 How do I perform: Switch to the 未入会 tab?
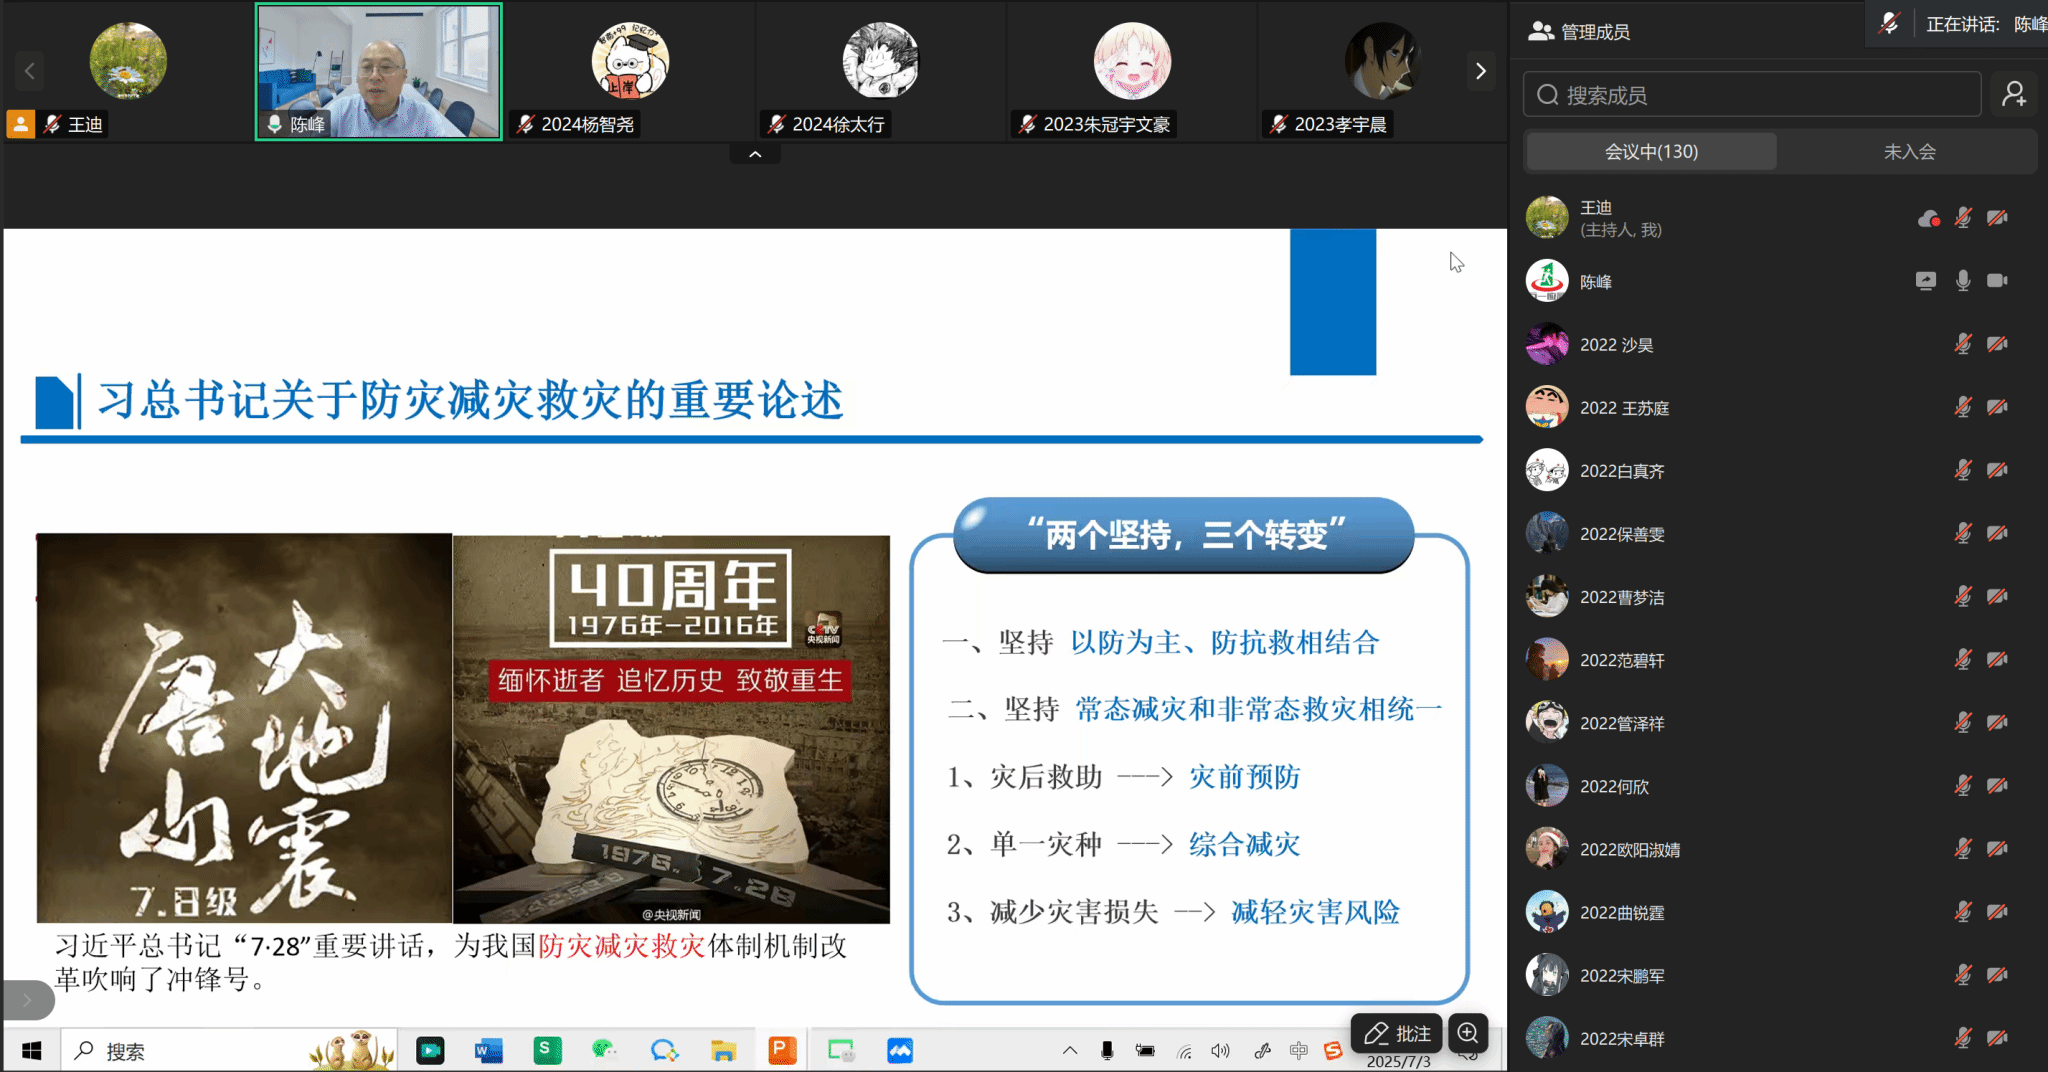(x=1909, y=152)
